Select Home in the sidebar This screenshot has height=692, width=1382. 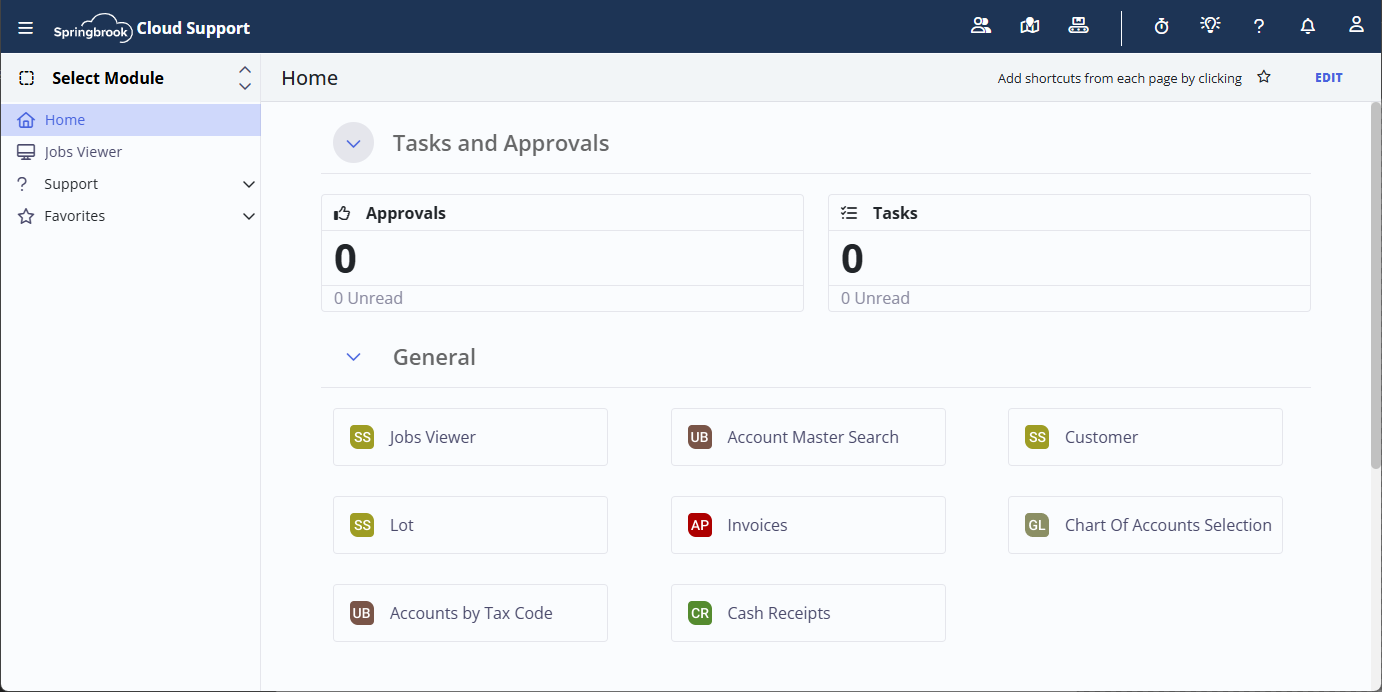[x=65, y=120]
